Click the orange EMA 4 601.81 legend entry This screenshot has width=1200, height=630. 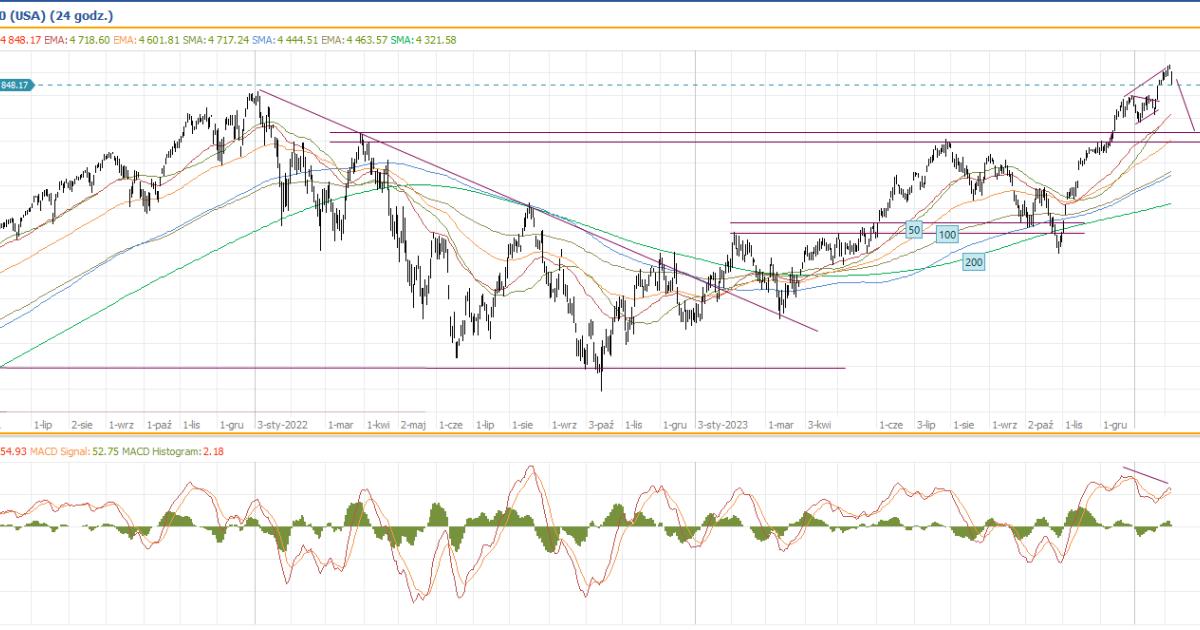point(149,40)
